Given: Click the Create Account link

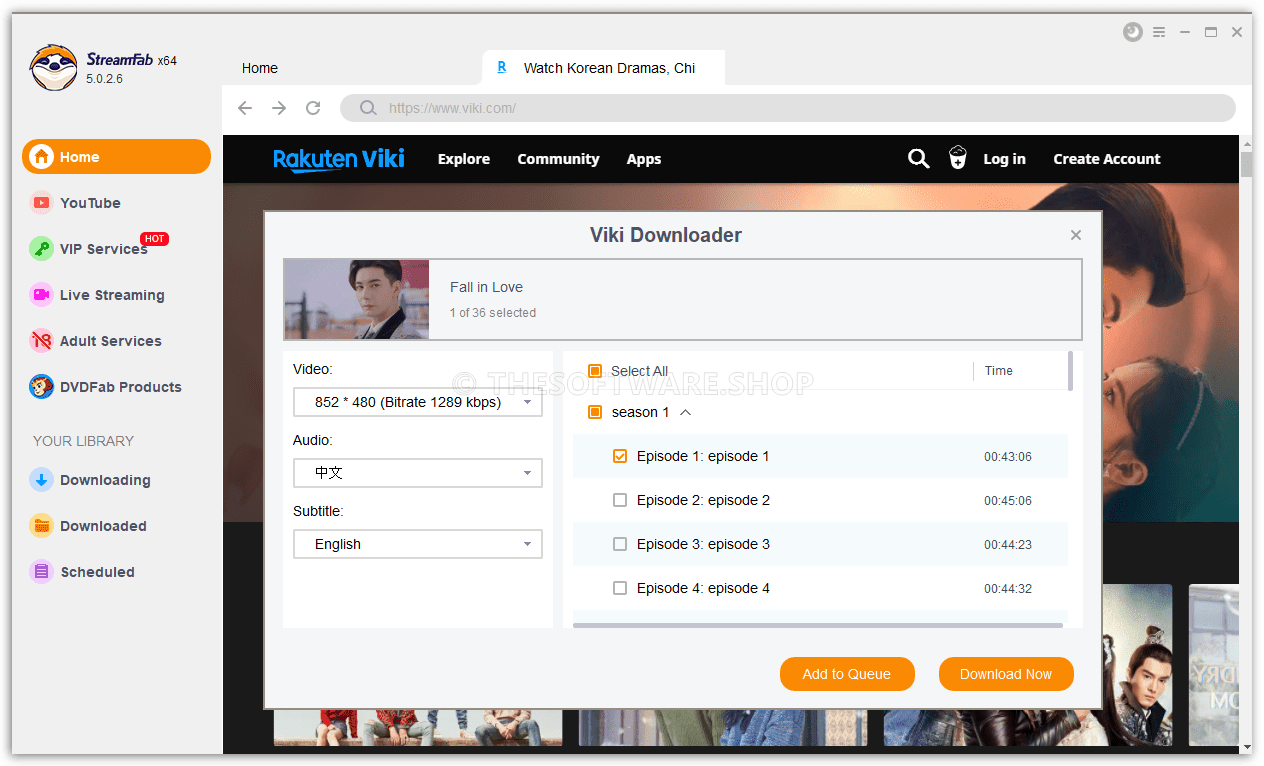Looking at the screenshot, I should pos(1107,159).
